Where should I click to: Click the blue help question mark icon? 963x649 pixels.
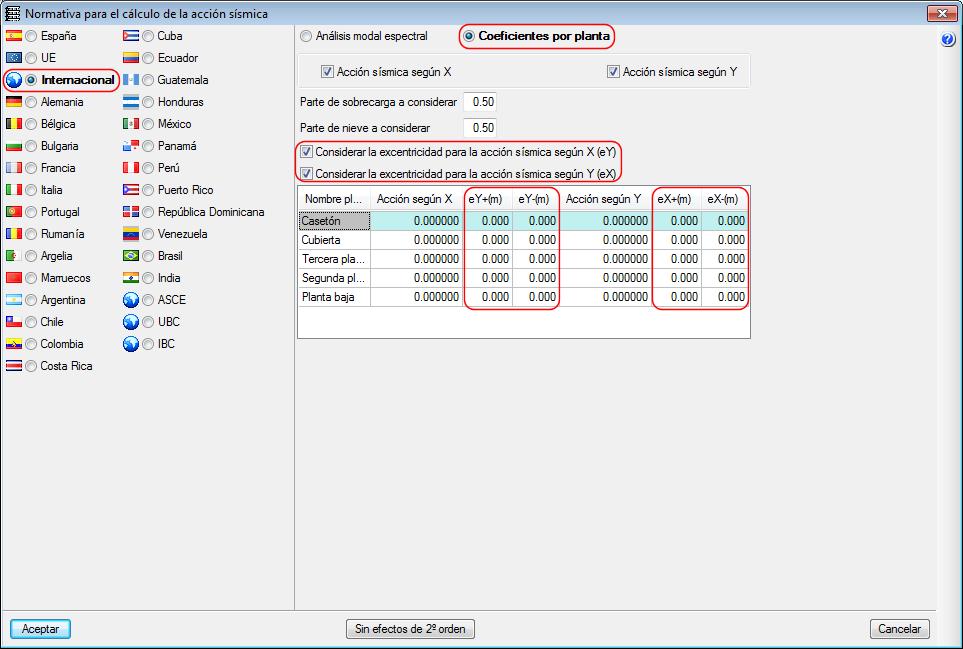[x=948, y=40]
